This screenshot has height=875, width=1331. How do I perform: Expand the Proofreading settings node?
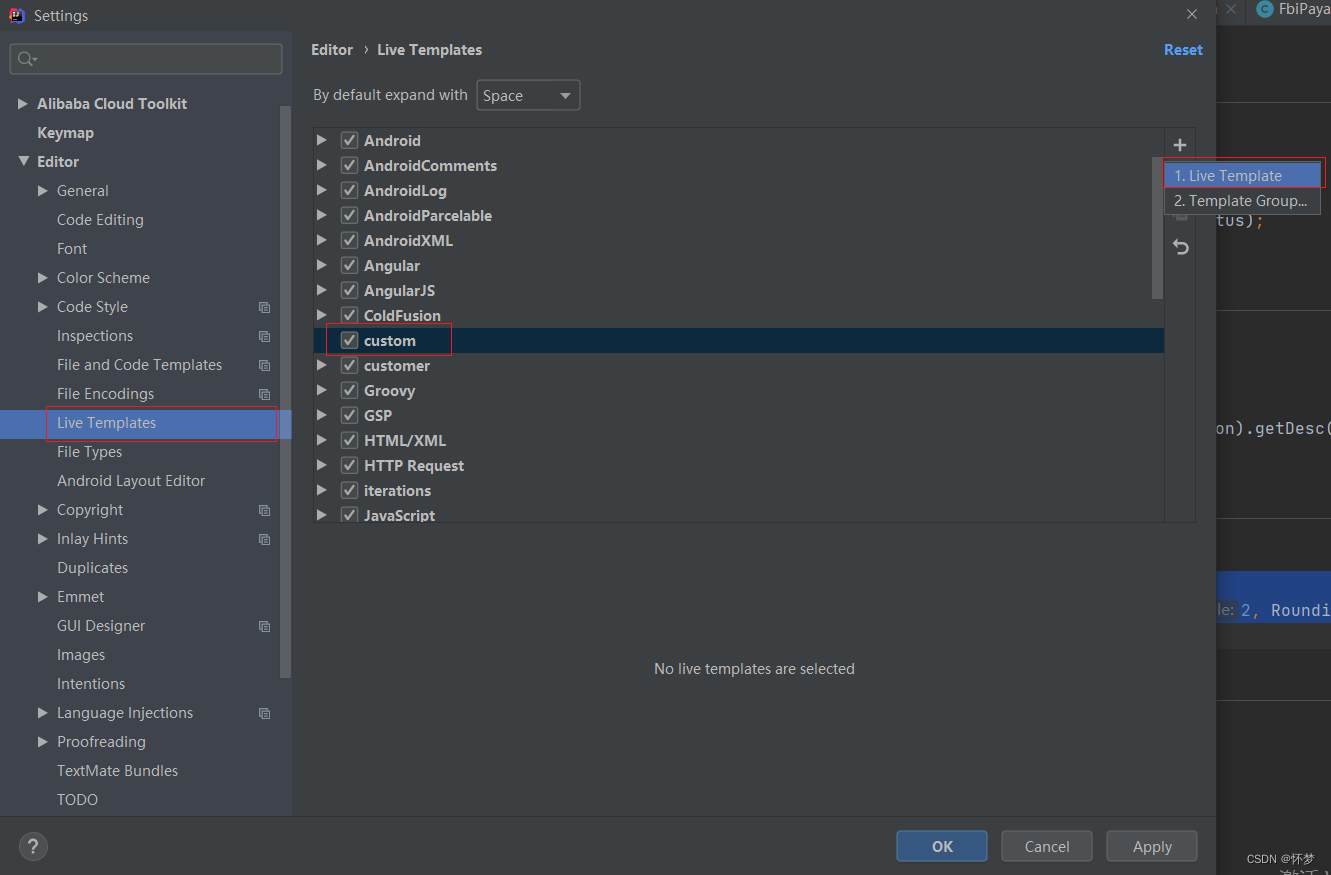point(43,741)
